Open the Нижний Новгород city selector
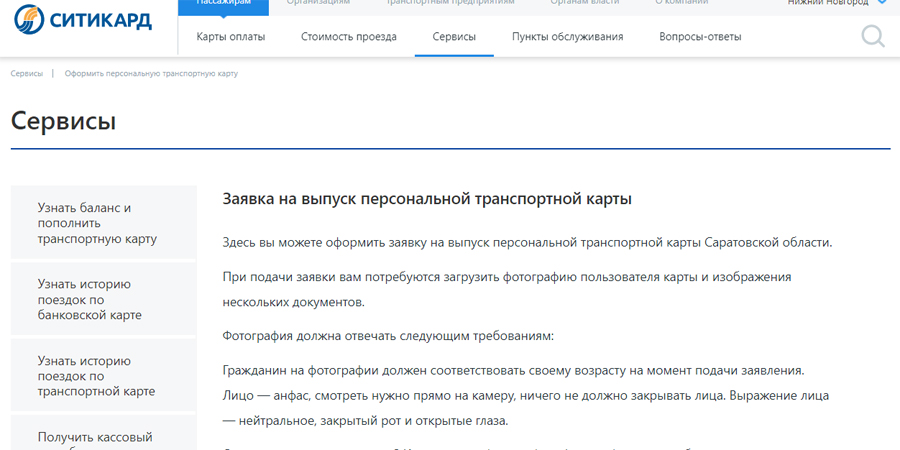 coord(827,4)
